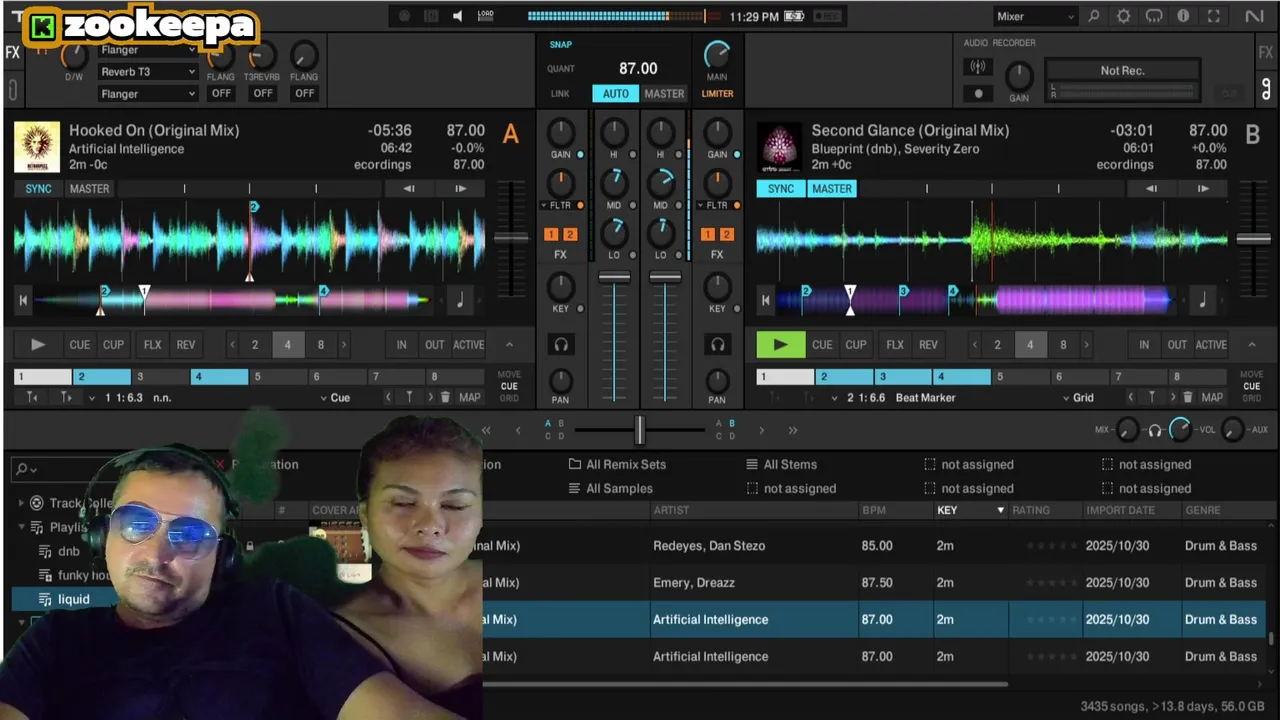The height and width of the screenshot is (720, 1280).
Task: Toggle Deck A SYNC button
Action: (x=38, y=188)
